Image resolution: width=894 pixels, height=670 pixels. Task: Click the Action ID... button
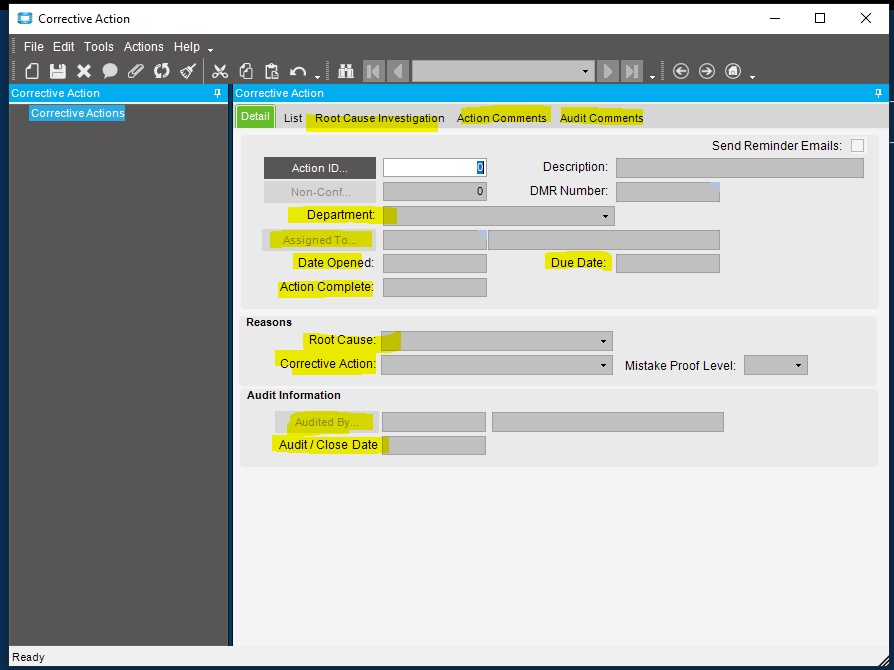320,168
